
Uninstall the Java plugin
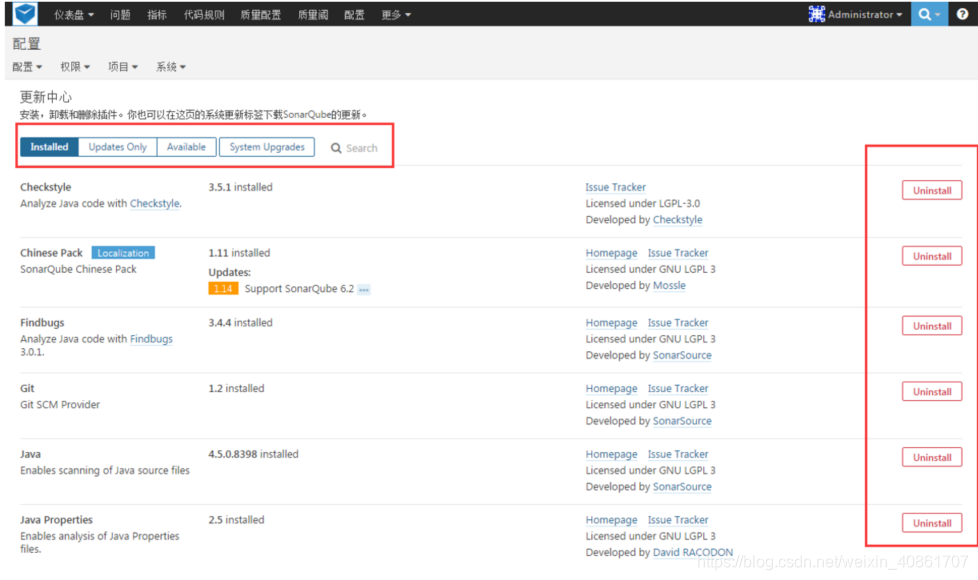coord(932,457)
